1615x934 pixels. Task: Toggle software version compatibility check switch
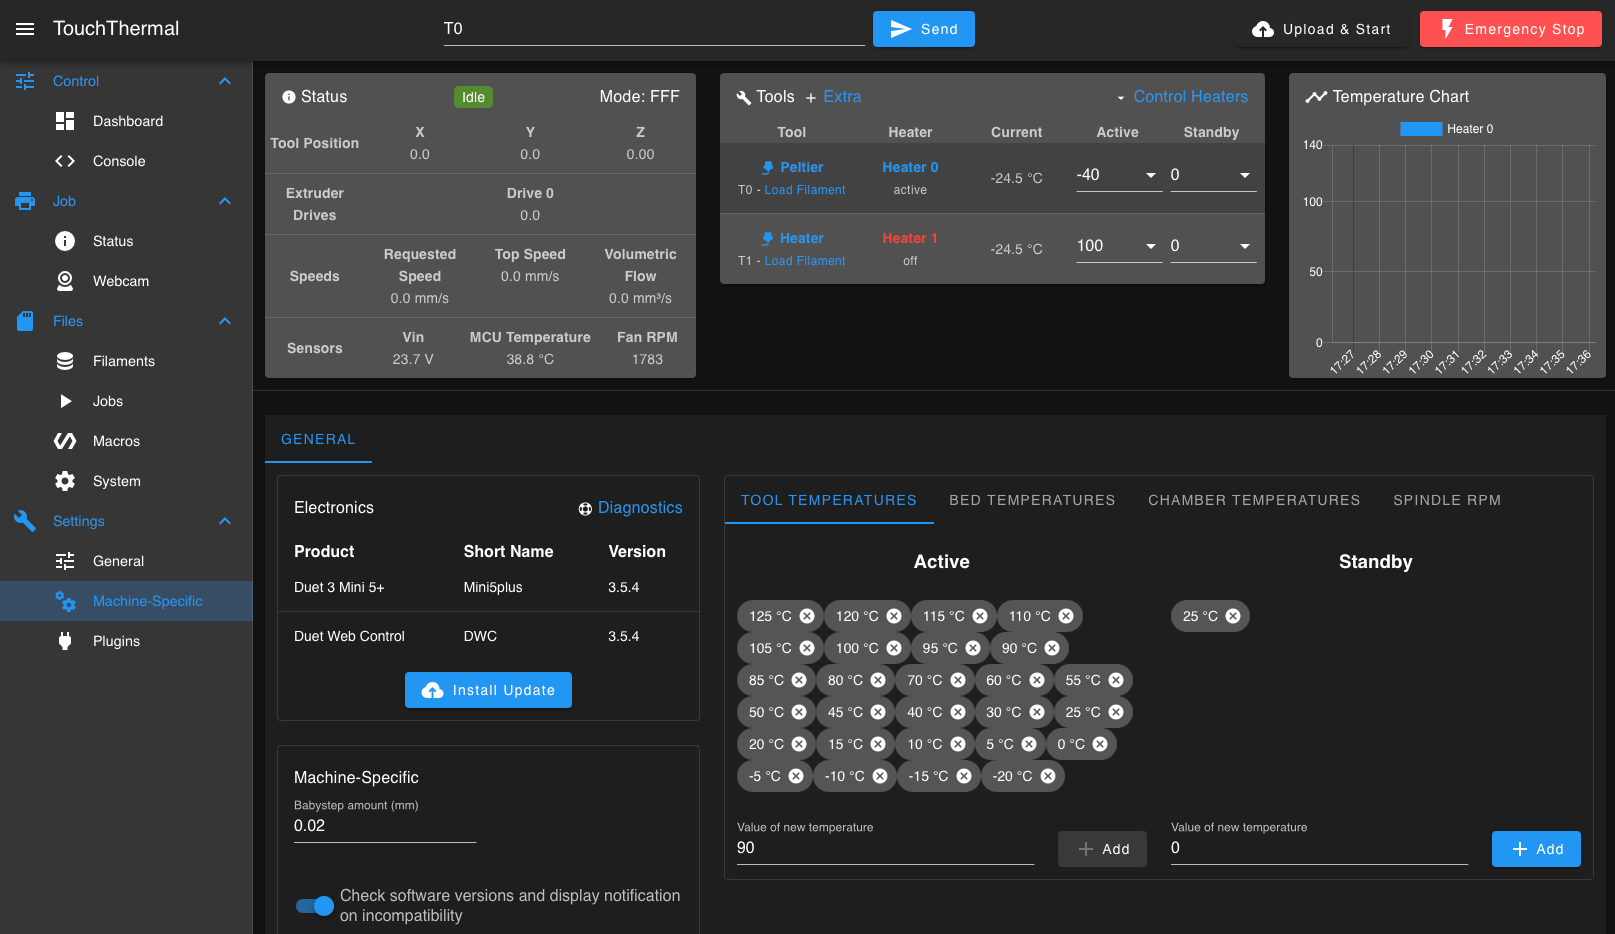pos(315,906)
